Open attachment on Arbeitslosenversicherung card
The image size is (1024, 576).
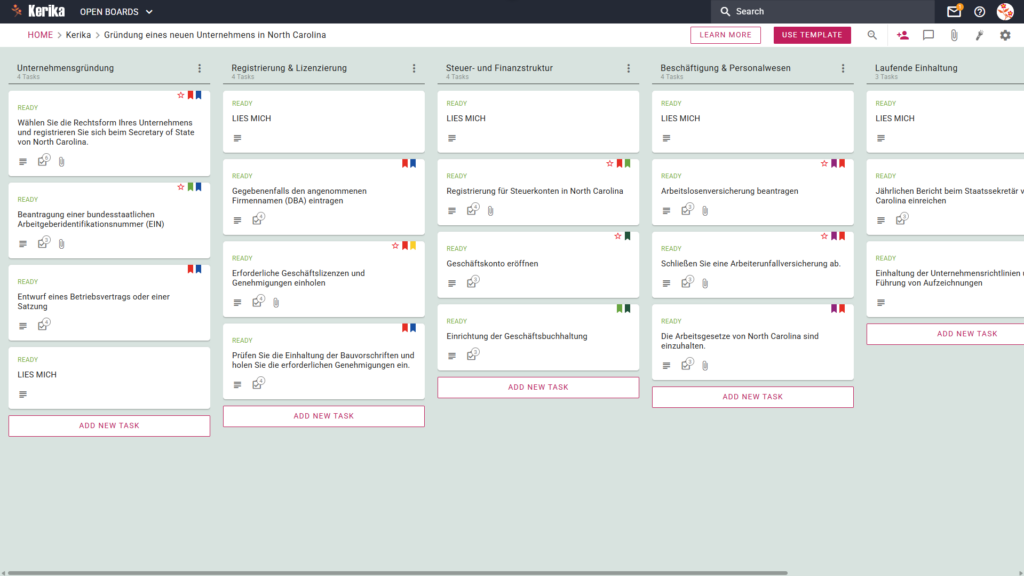(x=705, y=210)
